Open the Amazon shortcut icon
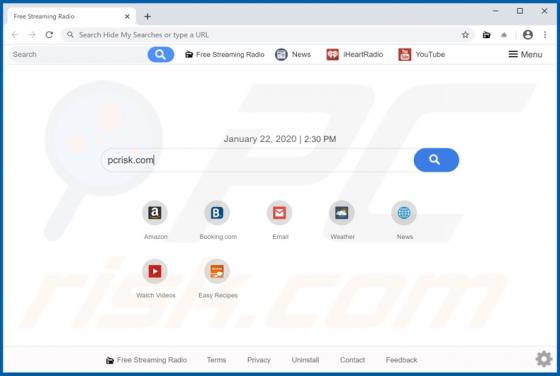560x376 pixels. [155, 213]
